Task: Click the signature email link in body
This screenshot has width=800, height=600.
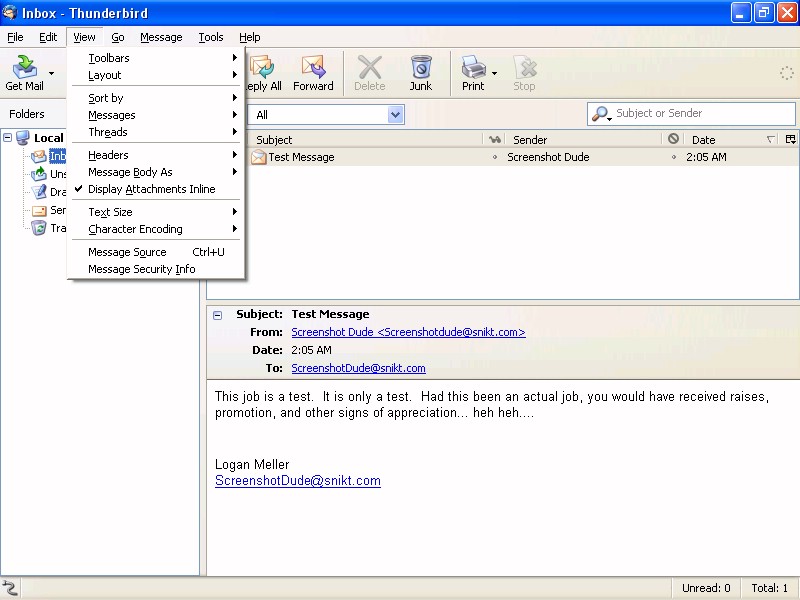Action: point(297,481)
